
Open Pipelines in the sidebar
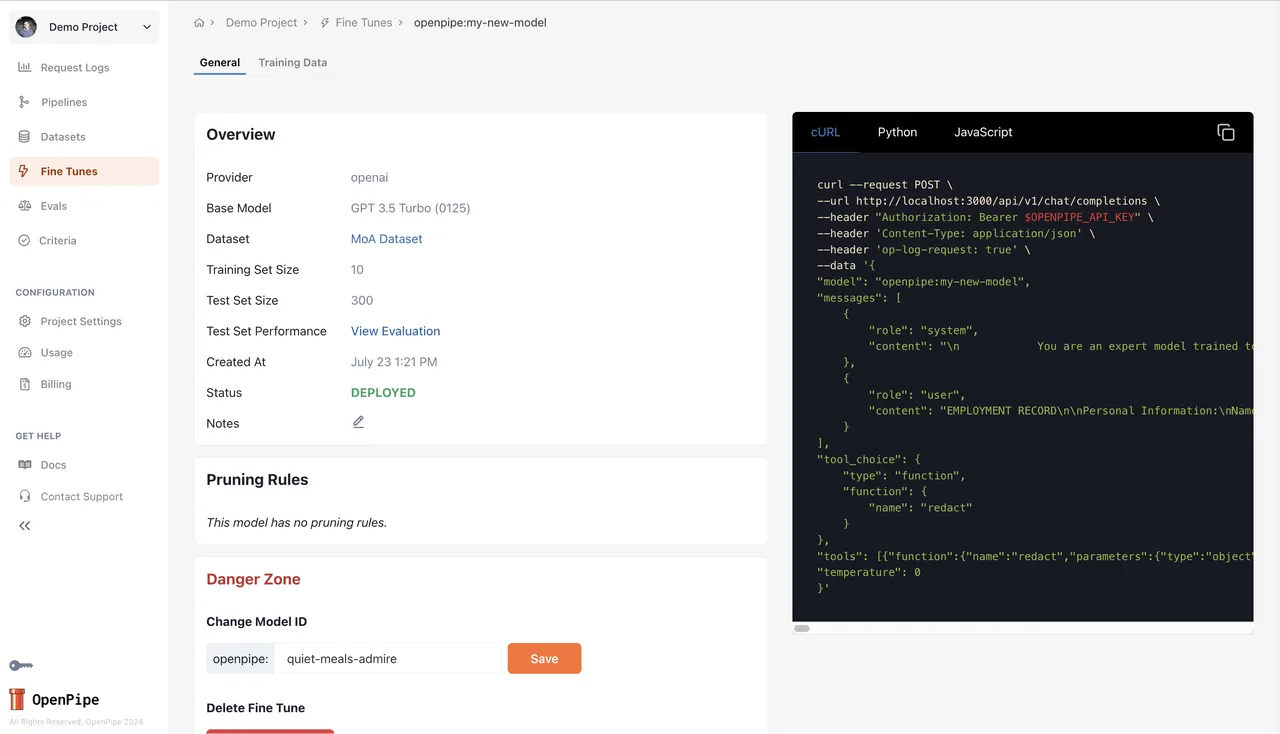click(84, 102)
